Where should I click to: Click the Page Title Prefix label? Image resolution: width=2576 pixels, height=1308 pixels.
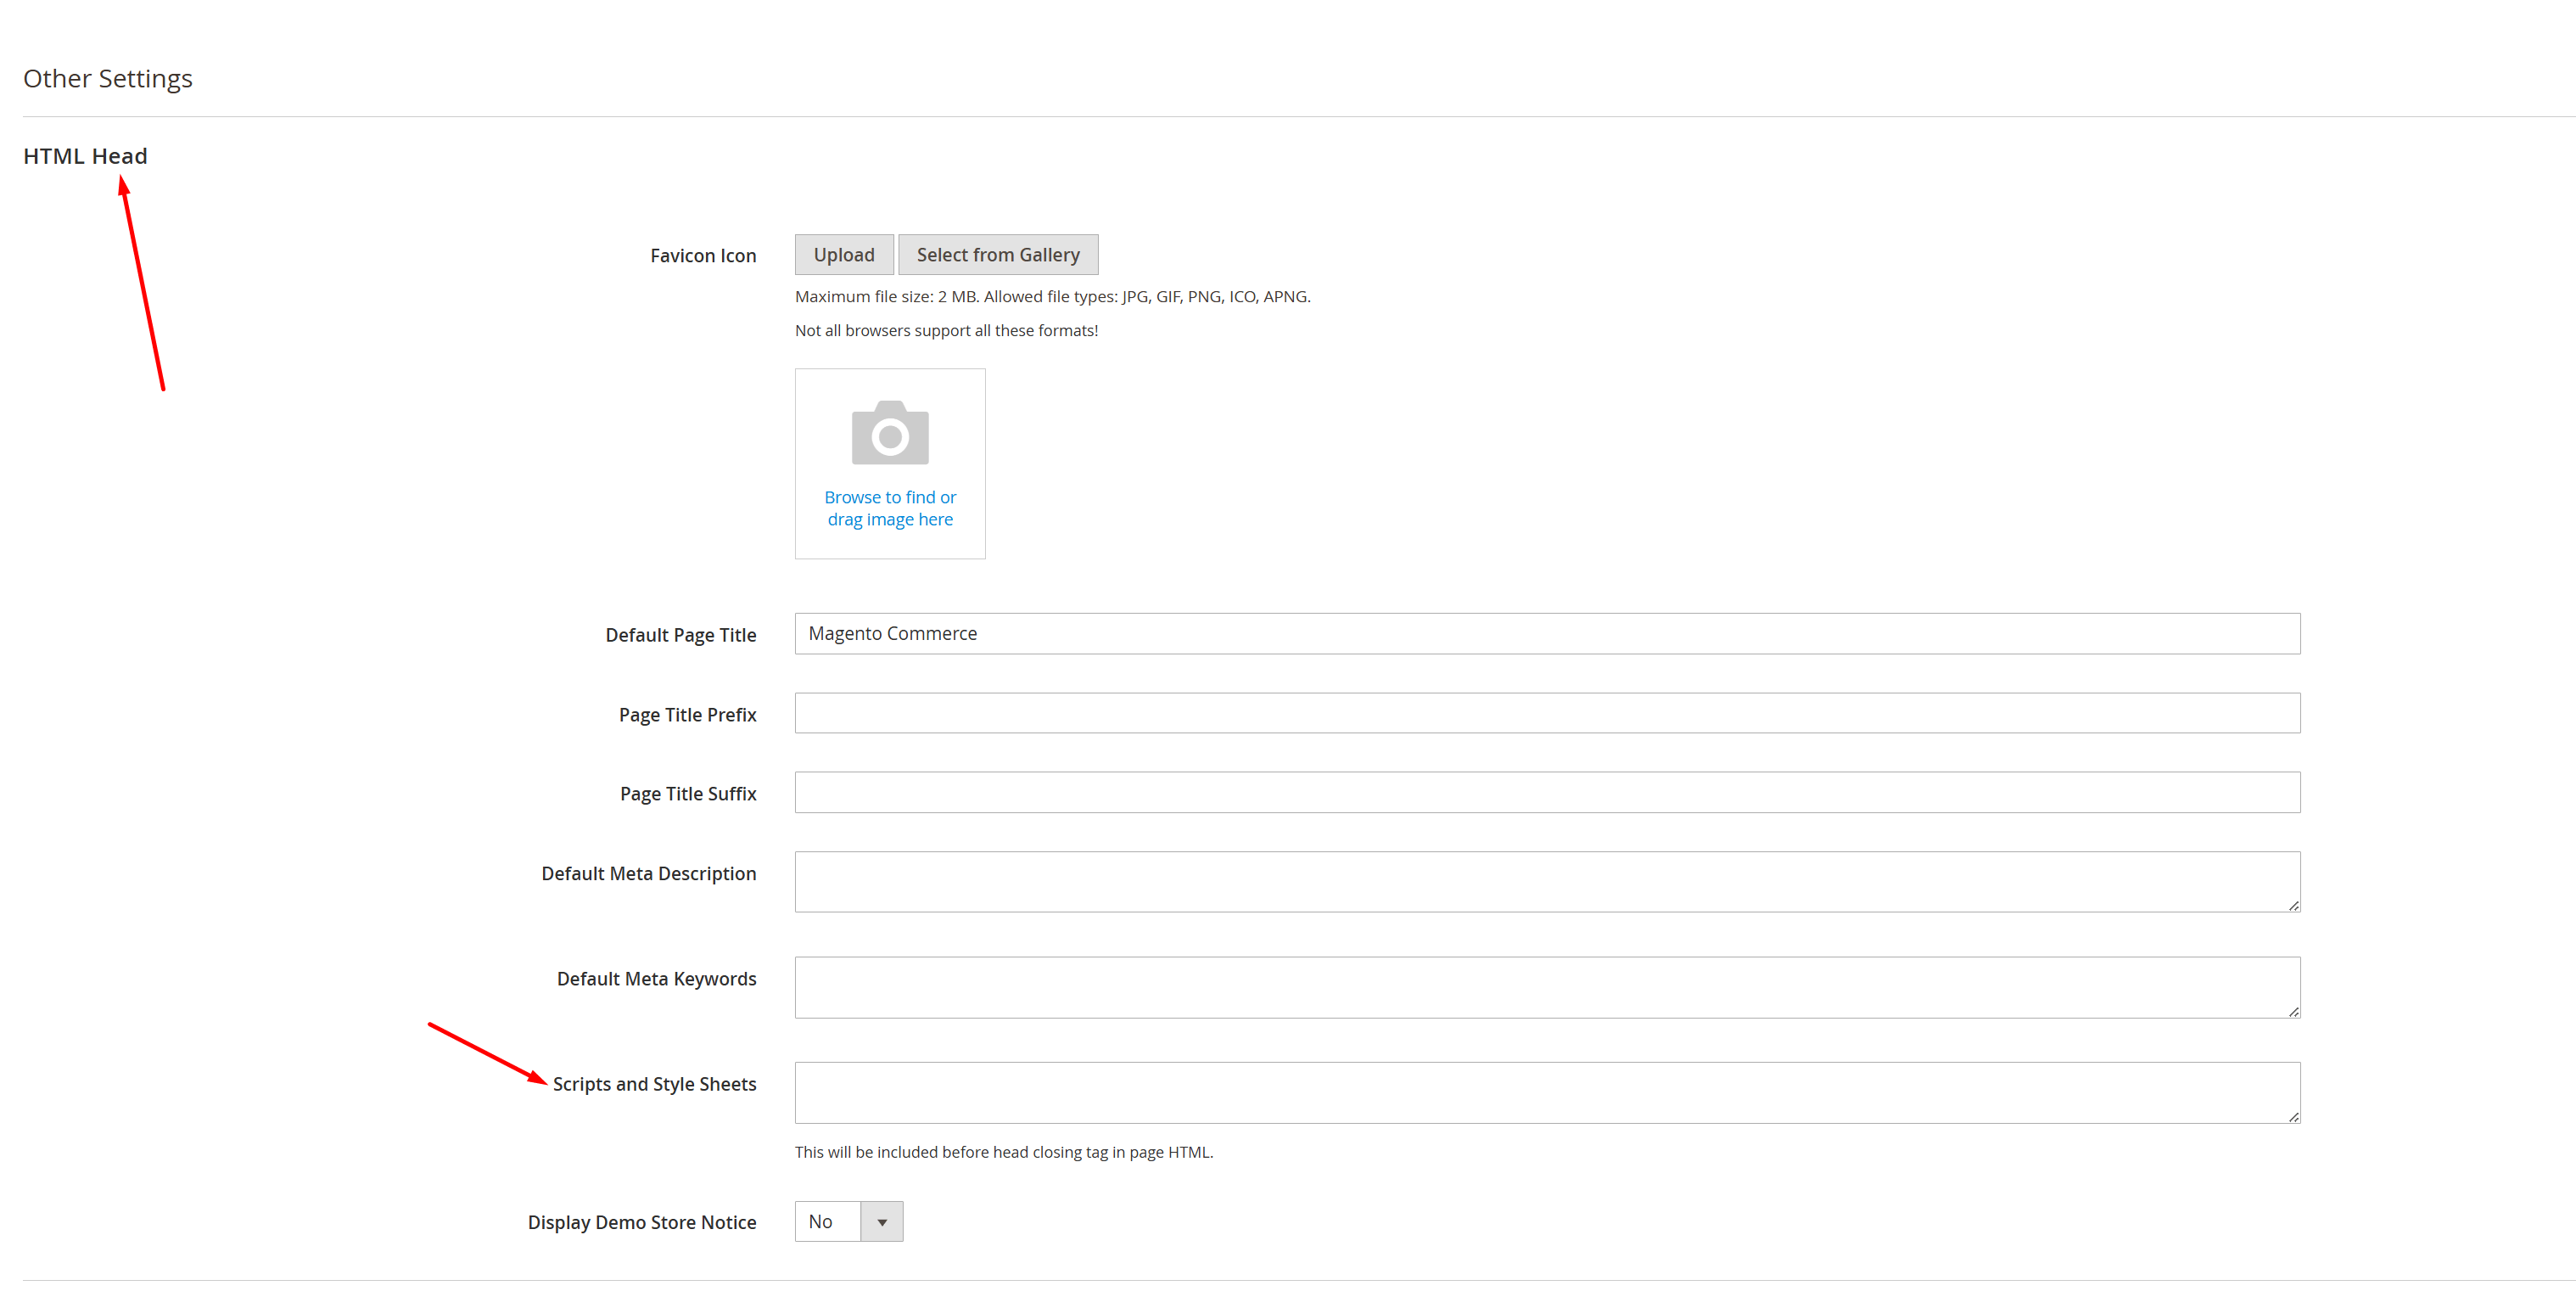tap(688, 715)
